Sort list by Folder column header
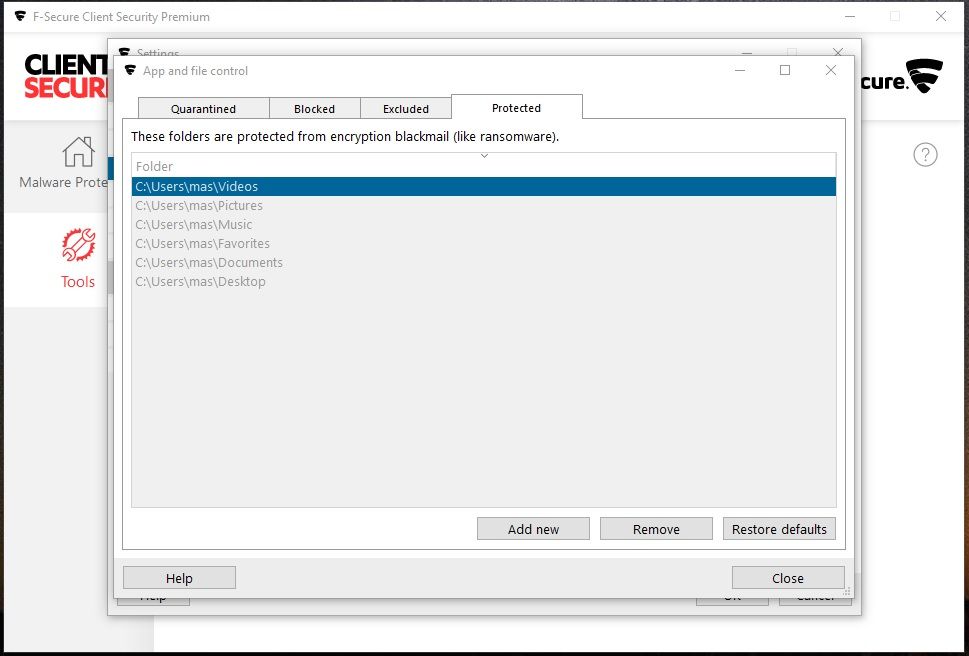Viewport: 969px width, 656px height. click(484, 166)
